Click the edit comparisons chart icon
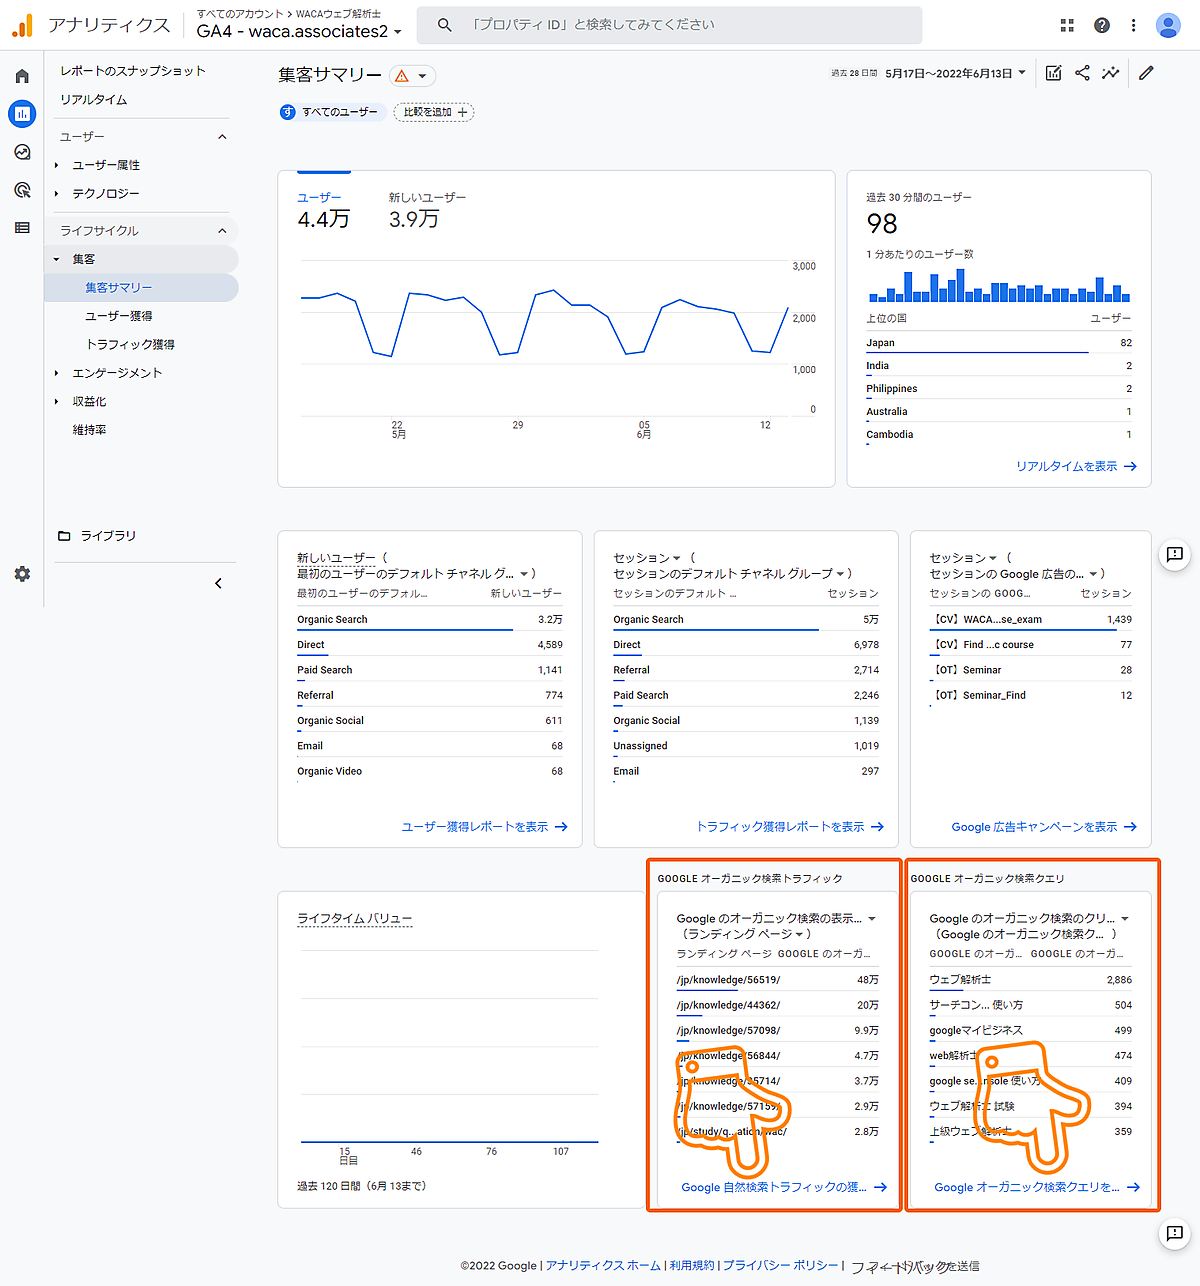 tap(1053, 73)
